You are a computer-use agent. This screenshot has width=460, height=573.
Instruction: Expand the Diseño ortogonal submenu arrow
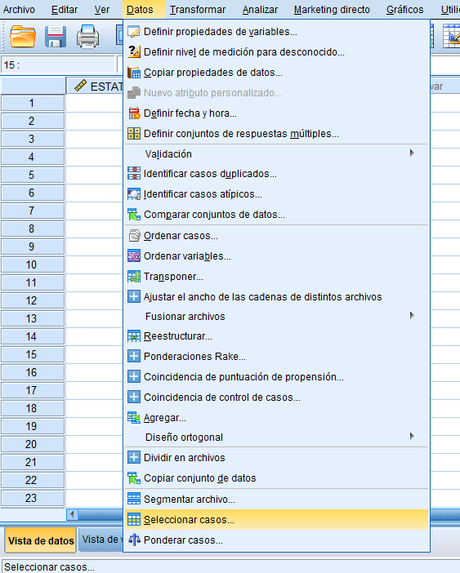[412, 436]
